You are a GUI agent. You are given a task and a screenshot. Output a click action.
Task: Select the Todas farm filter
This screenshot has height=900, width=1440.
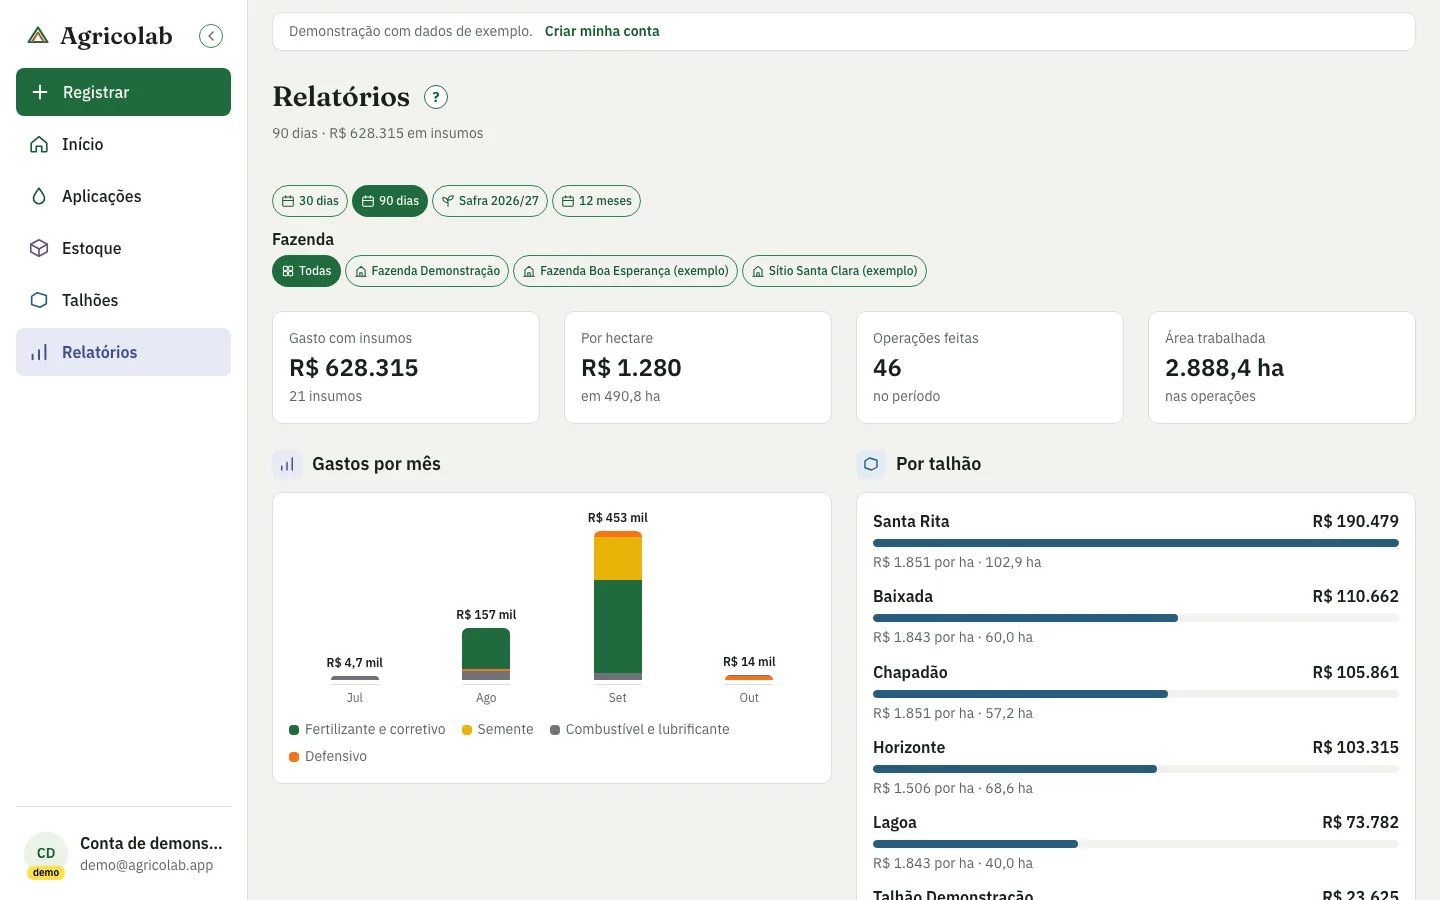[306, 271]
